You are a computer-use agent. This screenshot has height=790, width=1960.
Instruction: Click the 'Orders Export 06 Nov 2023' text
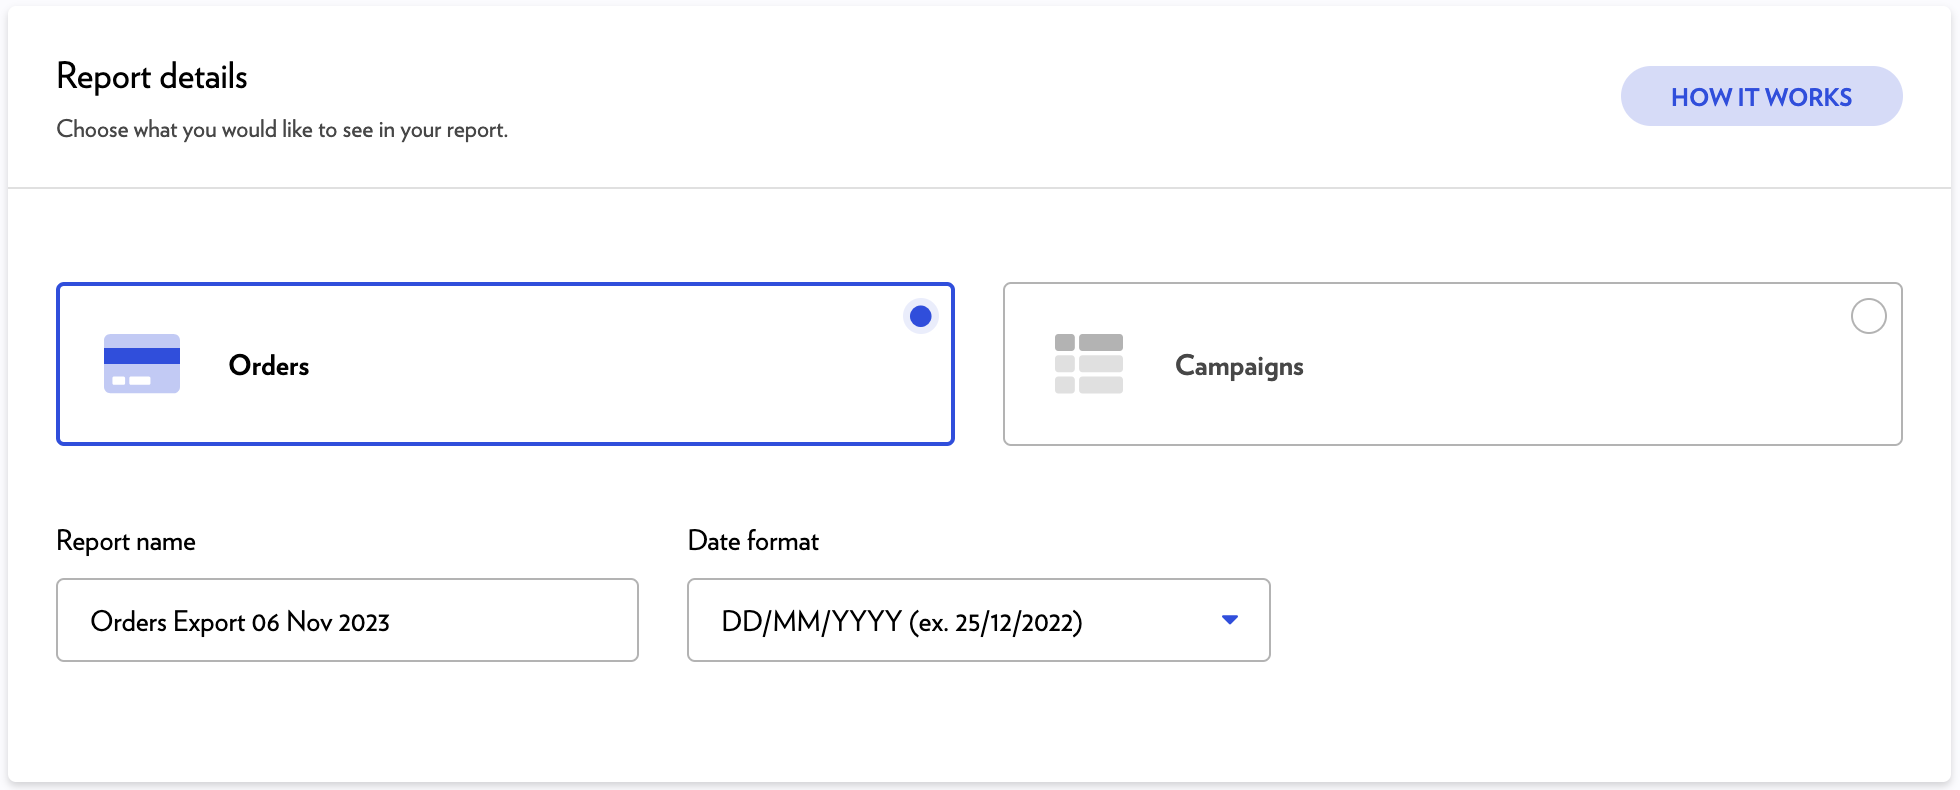click(x=240, y=622)
